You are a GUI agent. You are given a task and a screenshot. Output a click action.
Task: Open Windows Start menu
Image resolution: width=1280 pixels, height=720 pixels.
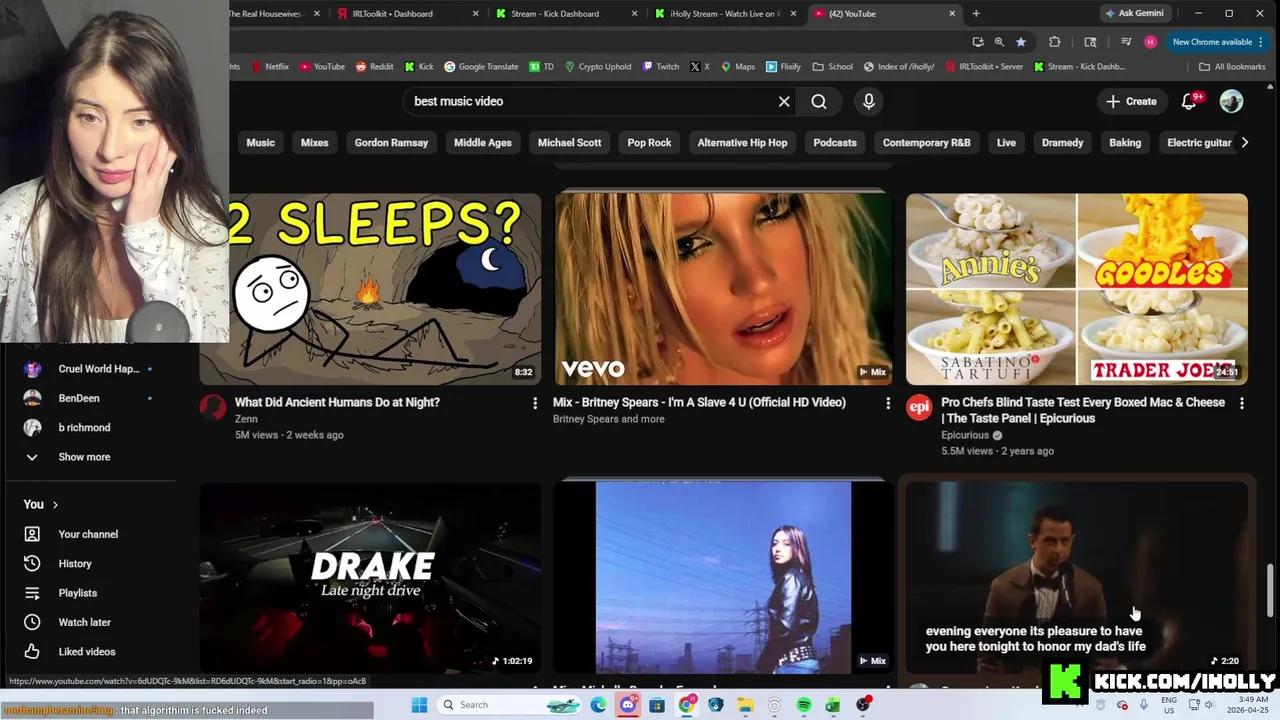[419, 705]
